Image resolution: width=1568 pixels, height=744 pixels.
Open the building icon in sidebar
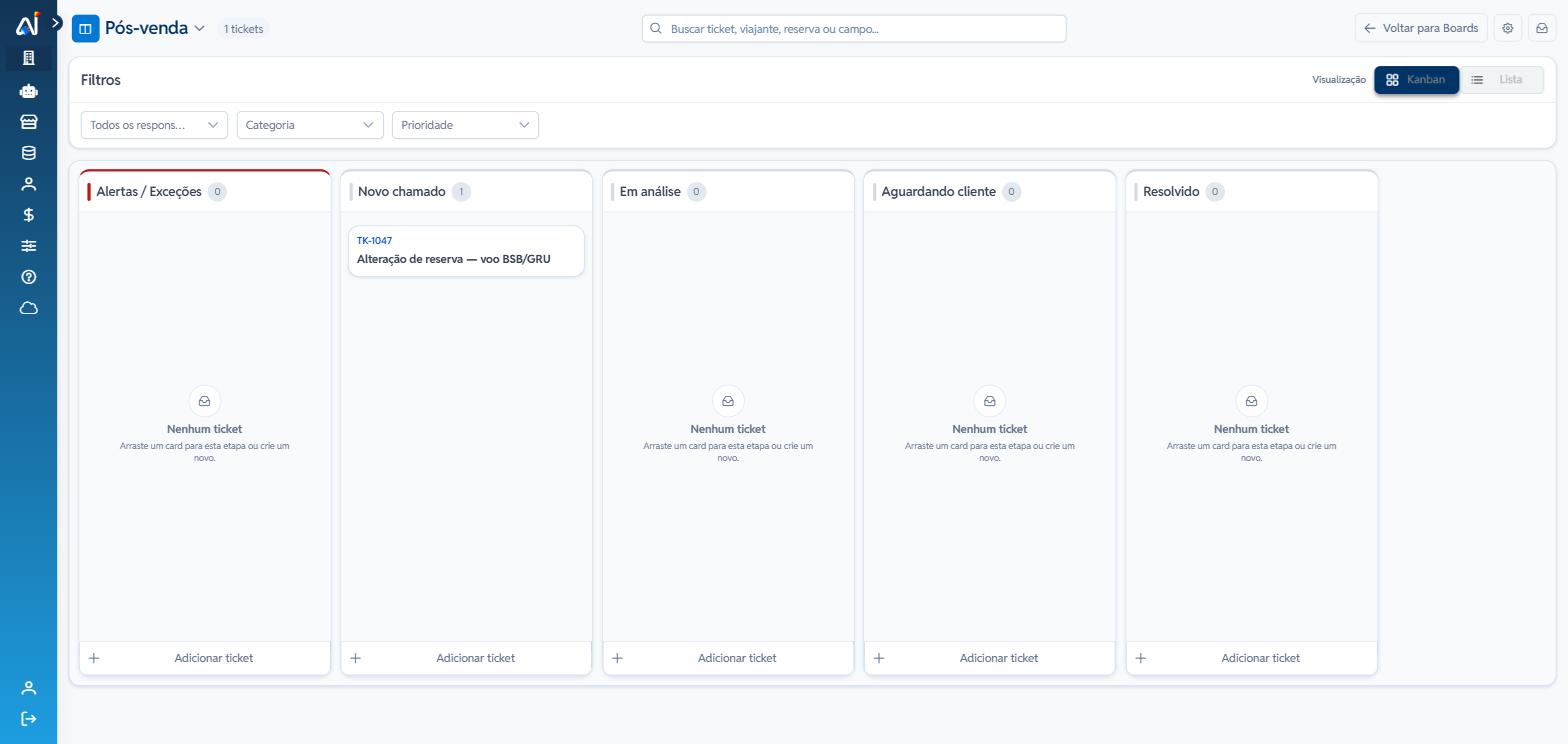tap(28, 58)
